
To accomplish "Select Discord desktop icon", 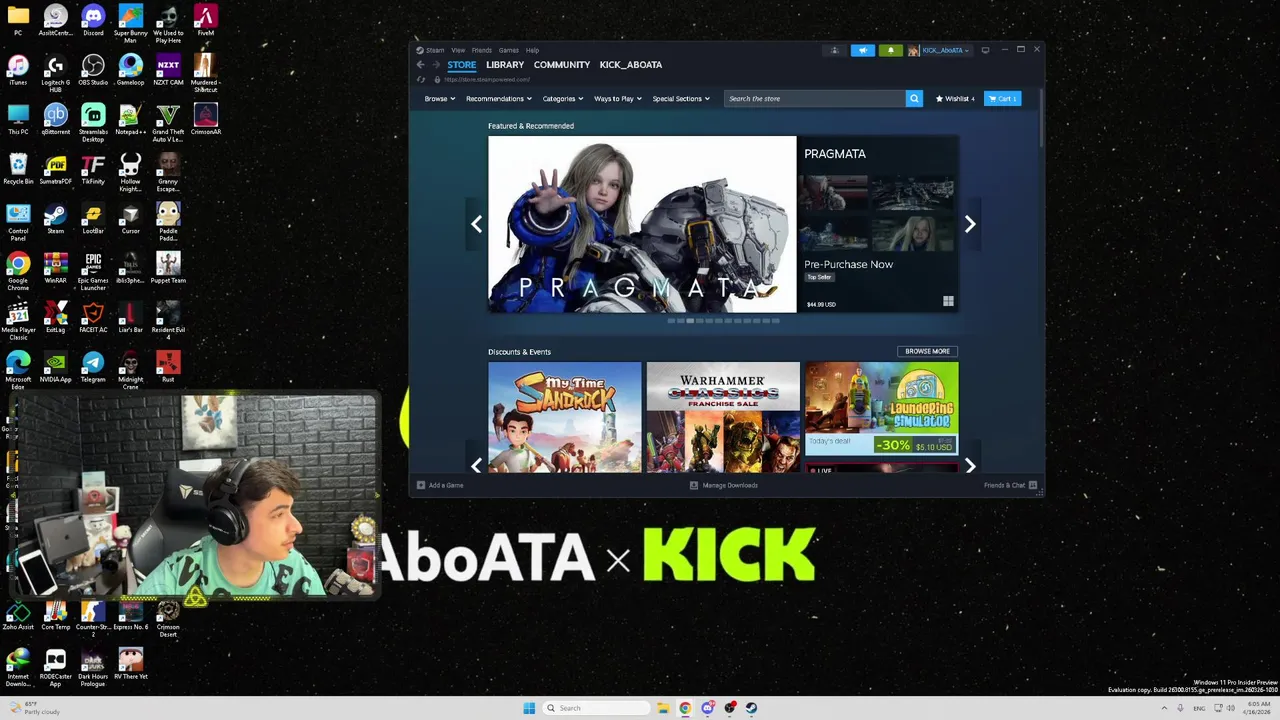I will click(x=93, y=20).
